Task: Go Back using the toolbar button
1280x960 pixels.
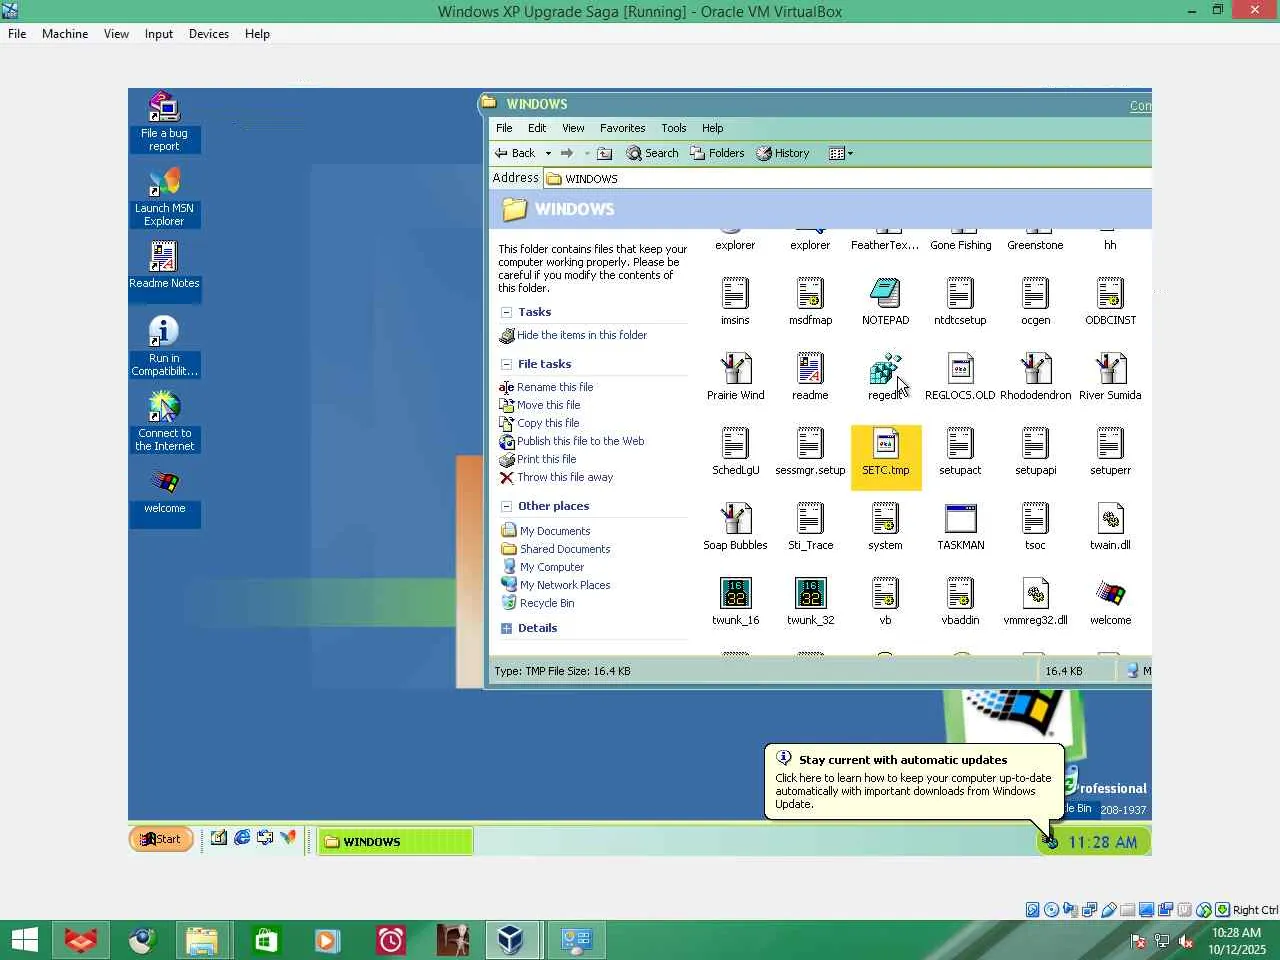Action: [x=515, y=153]
